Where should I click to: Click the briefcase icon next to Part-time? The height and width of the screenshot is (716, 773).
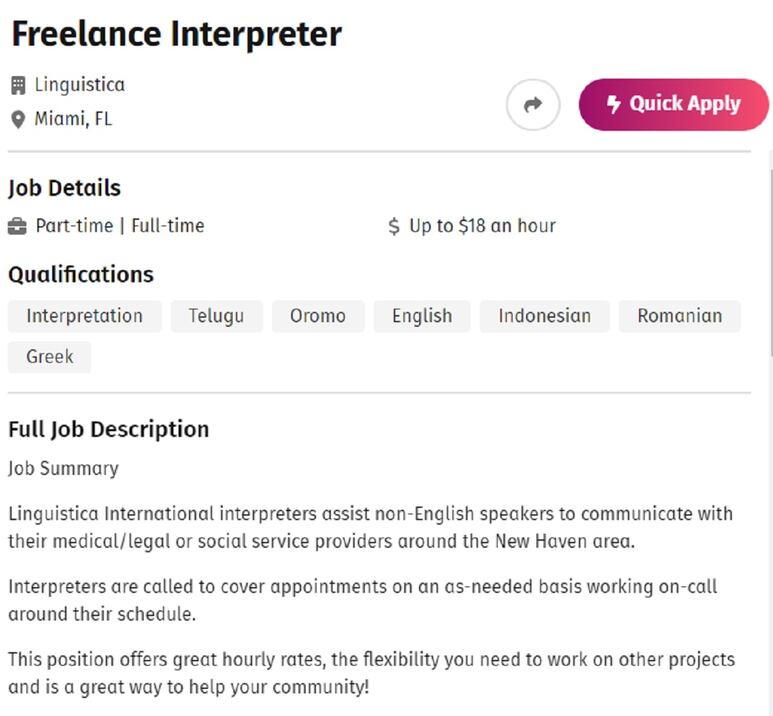(17, 226)
